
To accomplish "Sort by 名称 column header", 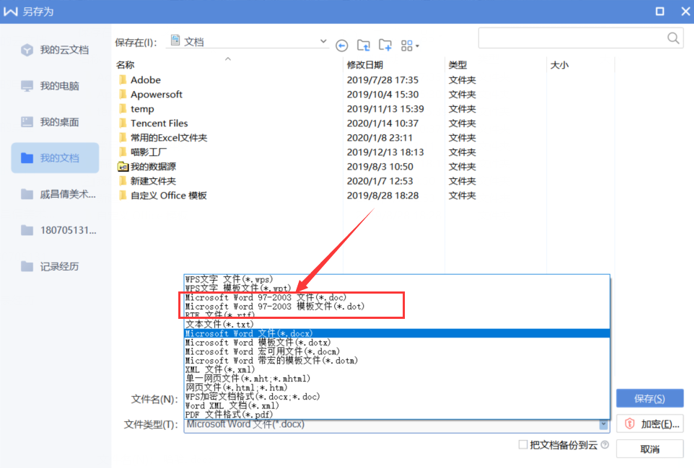I will click(125, 65).
